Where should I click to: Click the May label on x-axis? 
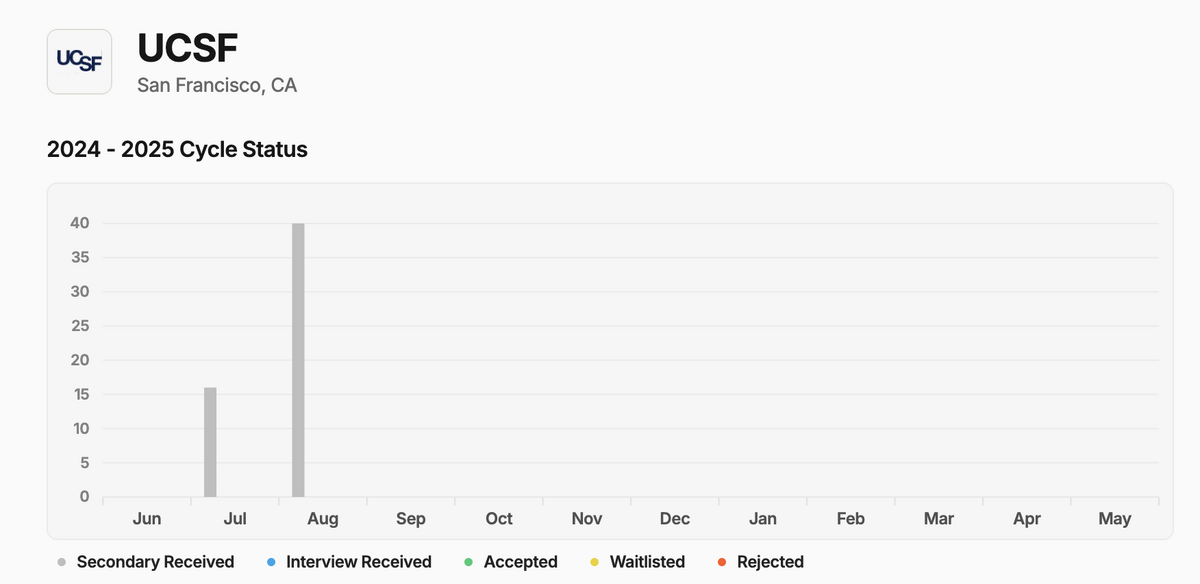click(1115, 518)
